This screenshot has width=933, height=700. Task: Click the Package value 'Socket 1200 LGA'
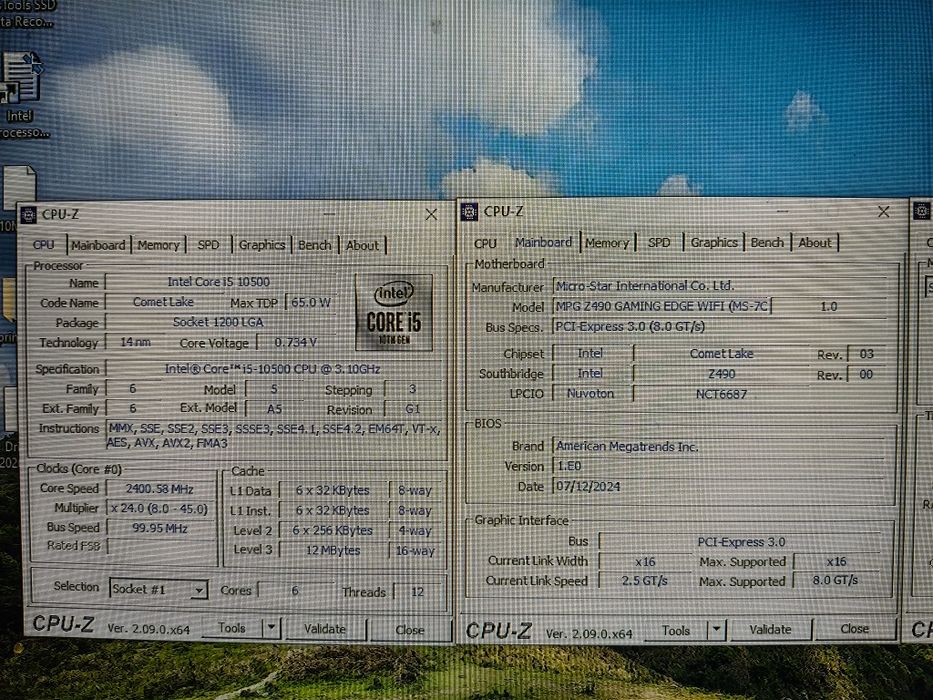pyautogui.click(x=218, y=323)
